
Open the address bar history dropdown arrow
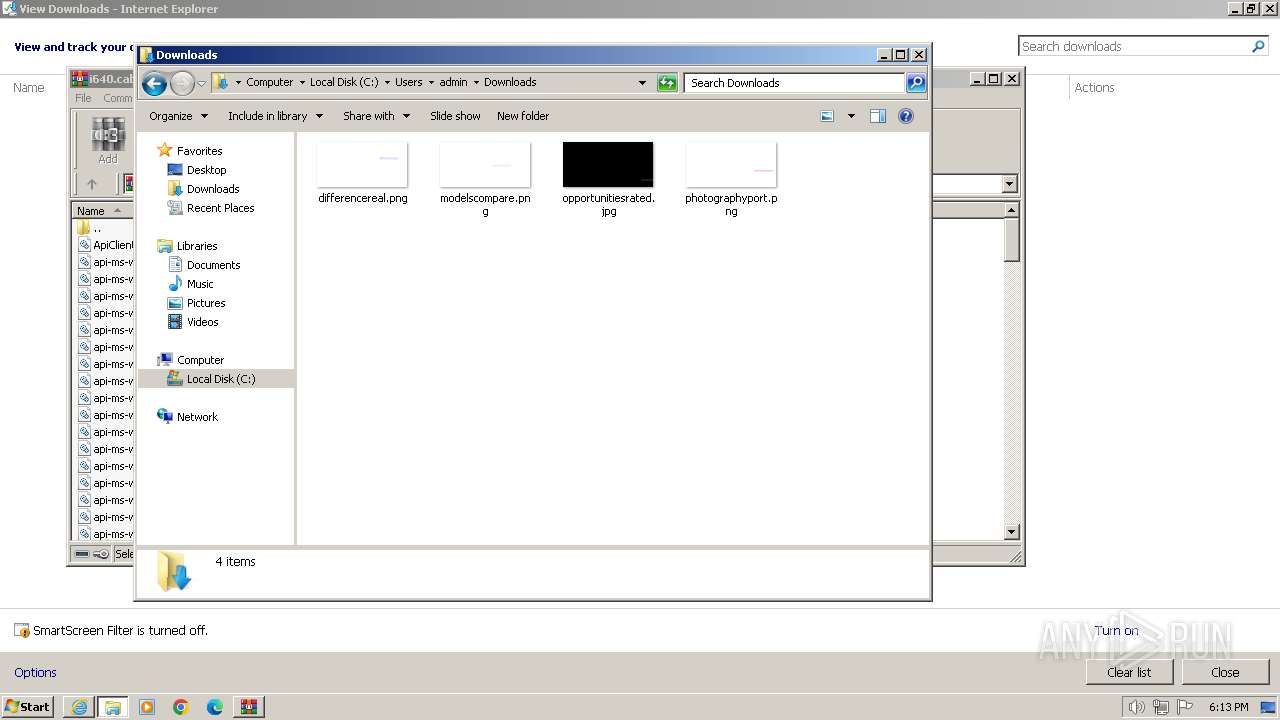click(x=642, y=83)
